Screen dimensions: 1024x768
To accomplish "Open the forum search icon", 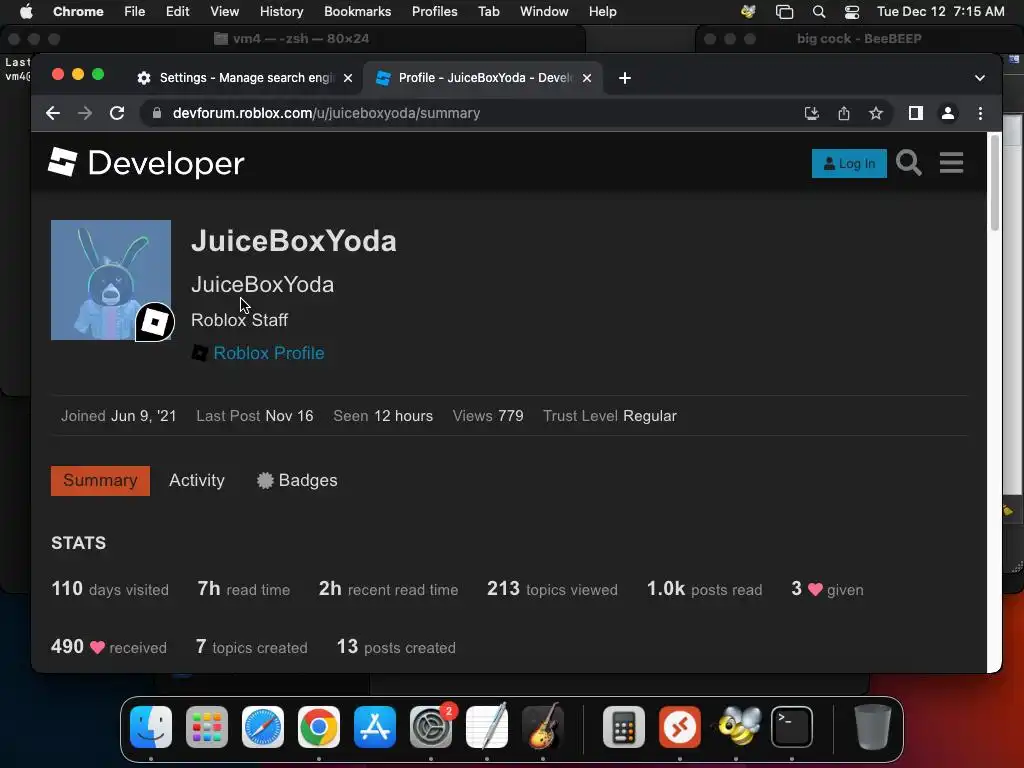I will 908,163.
